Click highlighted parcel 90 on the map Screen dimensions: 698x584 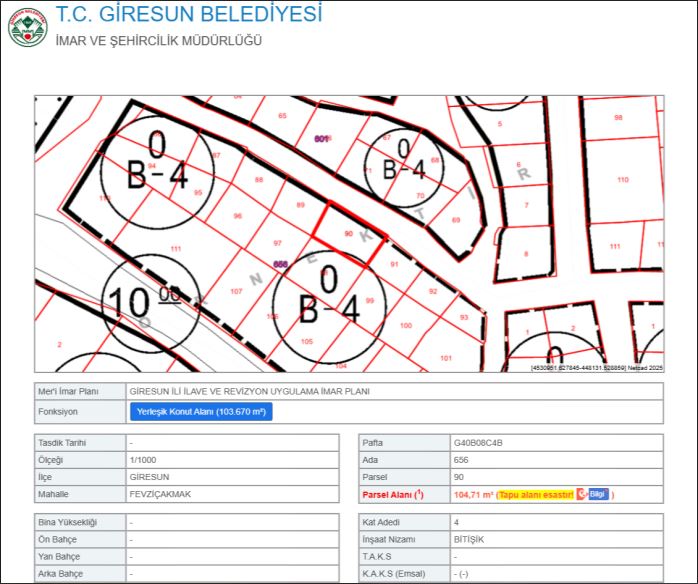point(349,234)
